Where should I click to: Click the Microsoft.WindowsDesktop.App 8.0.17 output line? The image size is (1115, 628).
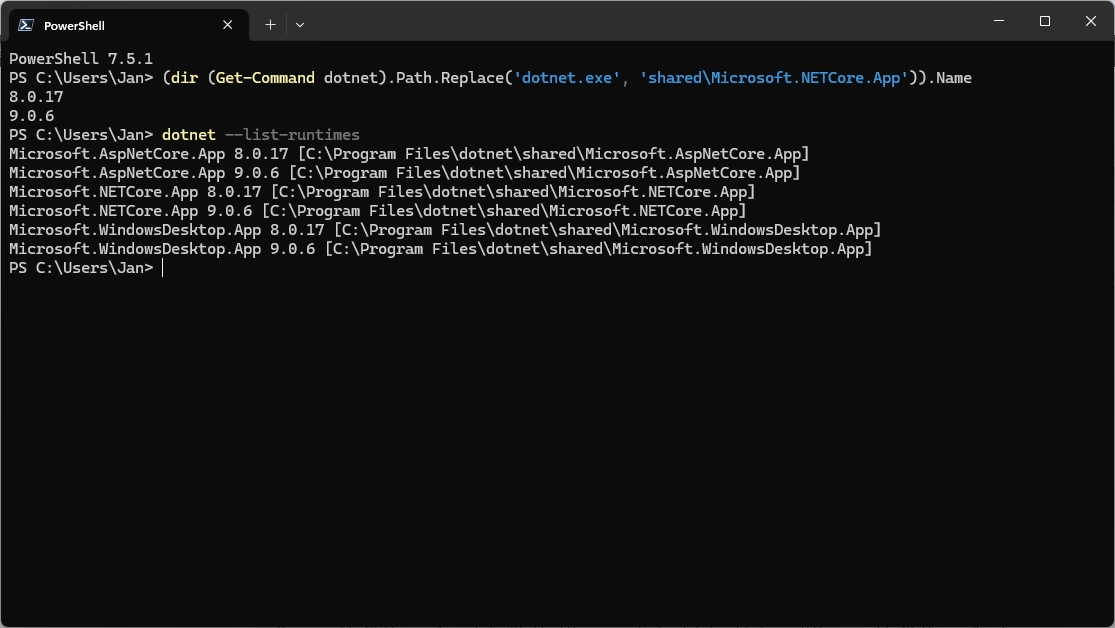[x=444, y=230]
